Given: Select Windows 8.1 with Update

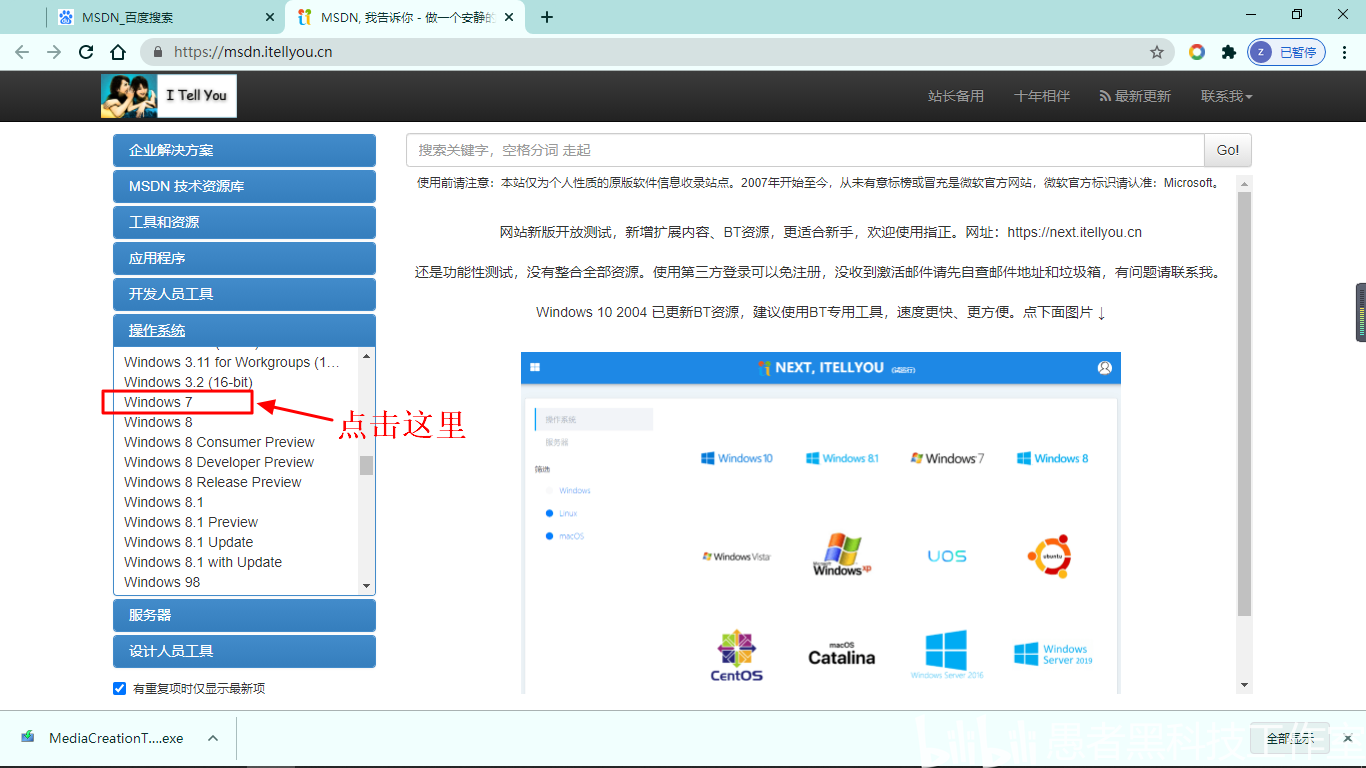Looking at the screenshot, I should click(x=203, y=562).
